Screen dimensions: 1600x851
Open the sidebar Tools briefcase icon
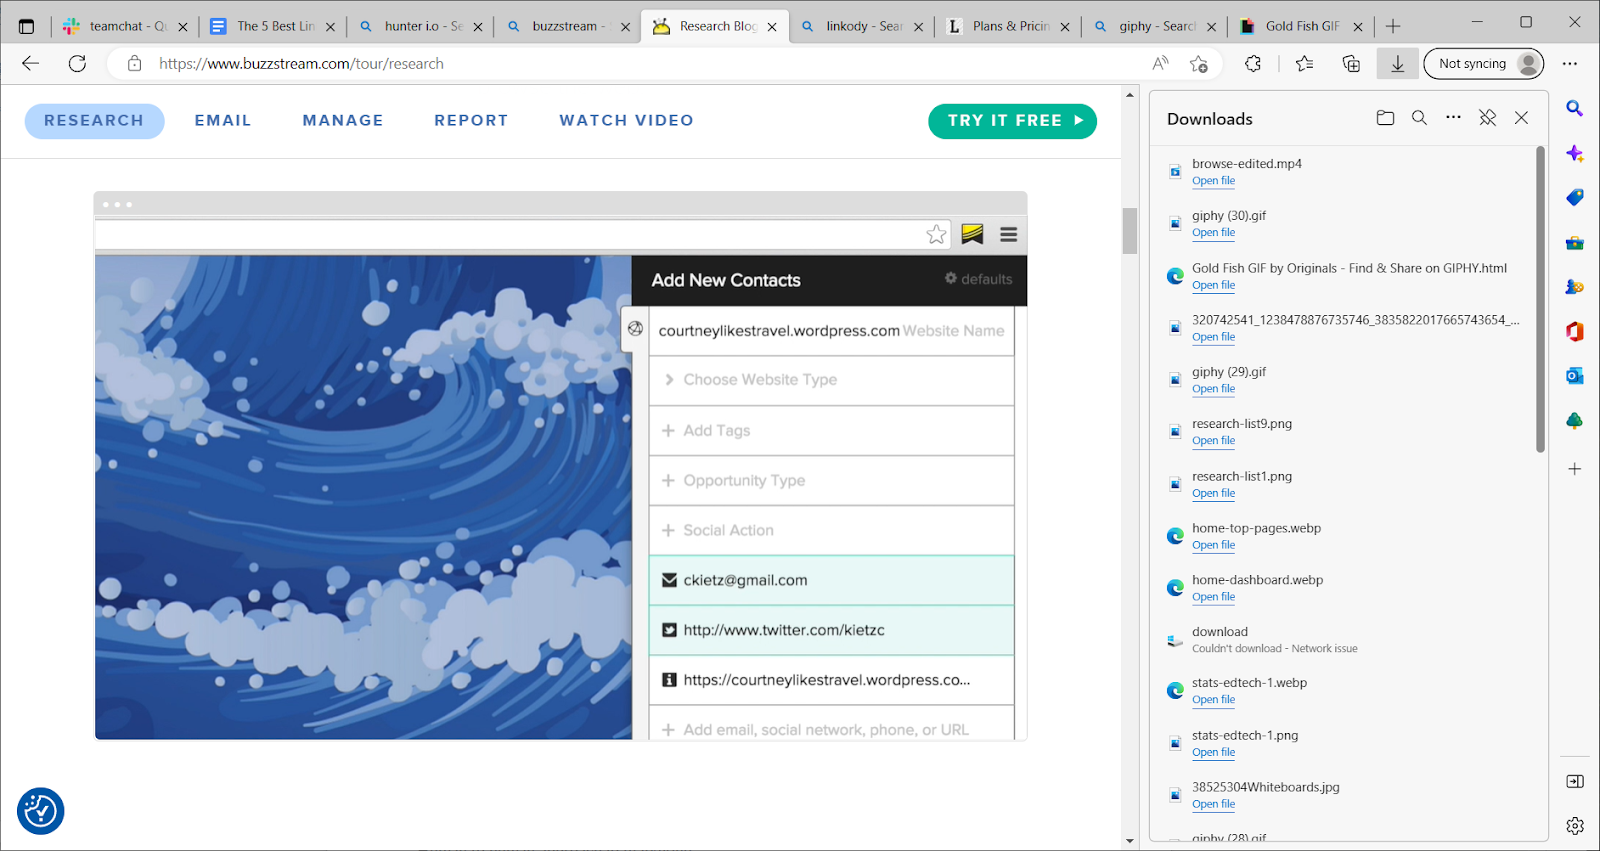(x=1574, y=243)
